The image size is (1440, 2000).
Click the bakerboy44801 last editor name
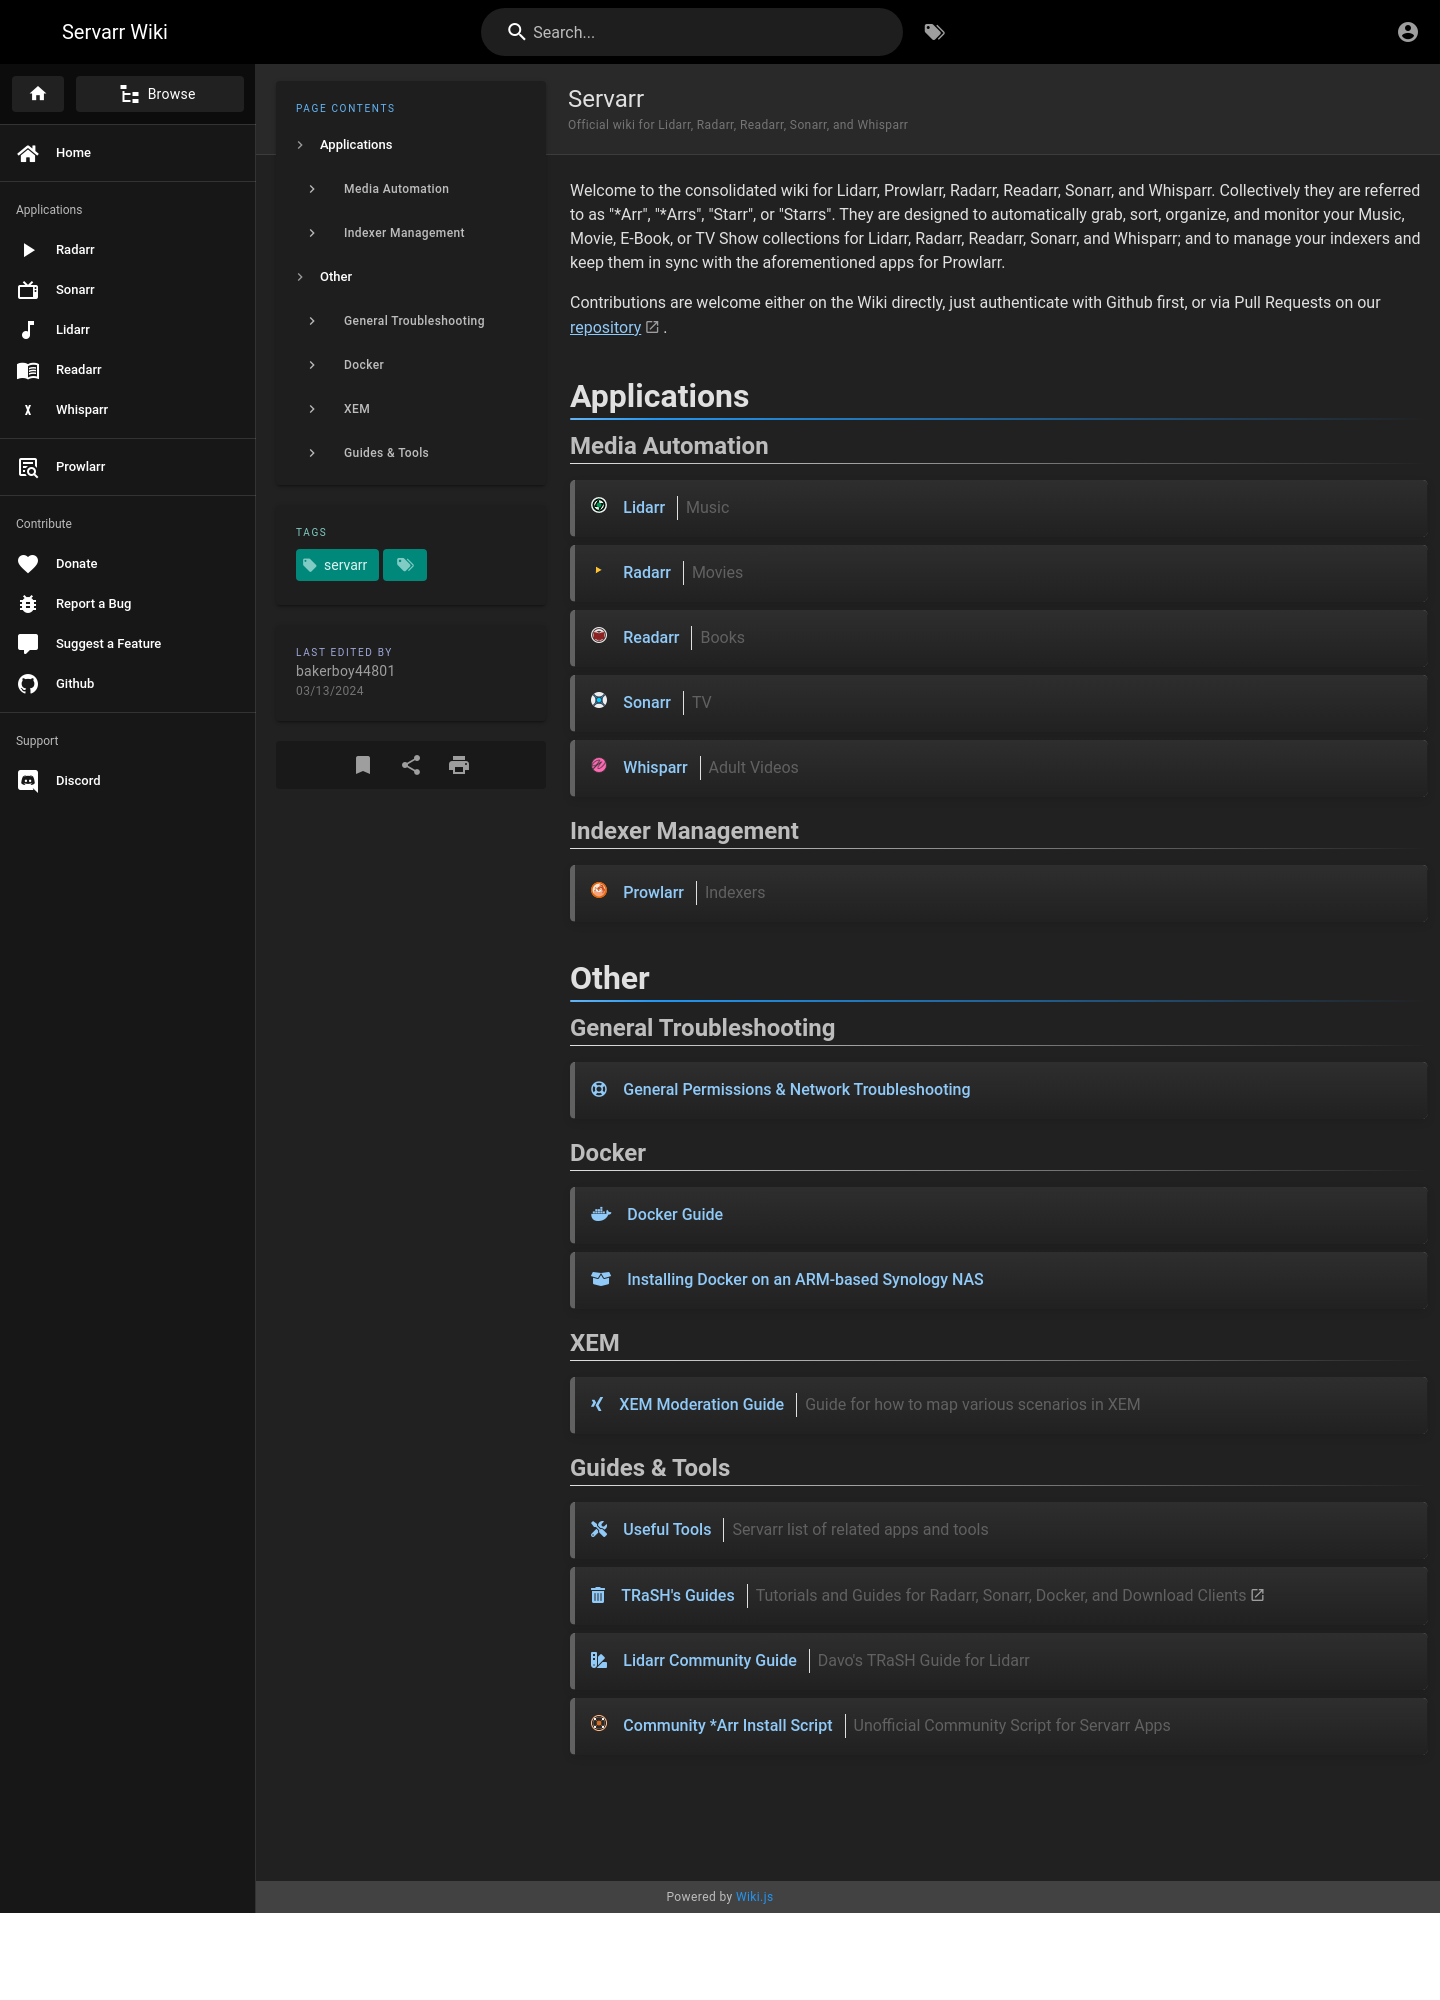[x=345, y=671]
